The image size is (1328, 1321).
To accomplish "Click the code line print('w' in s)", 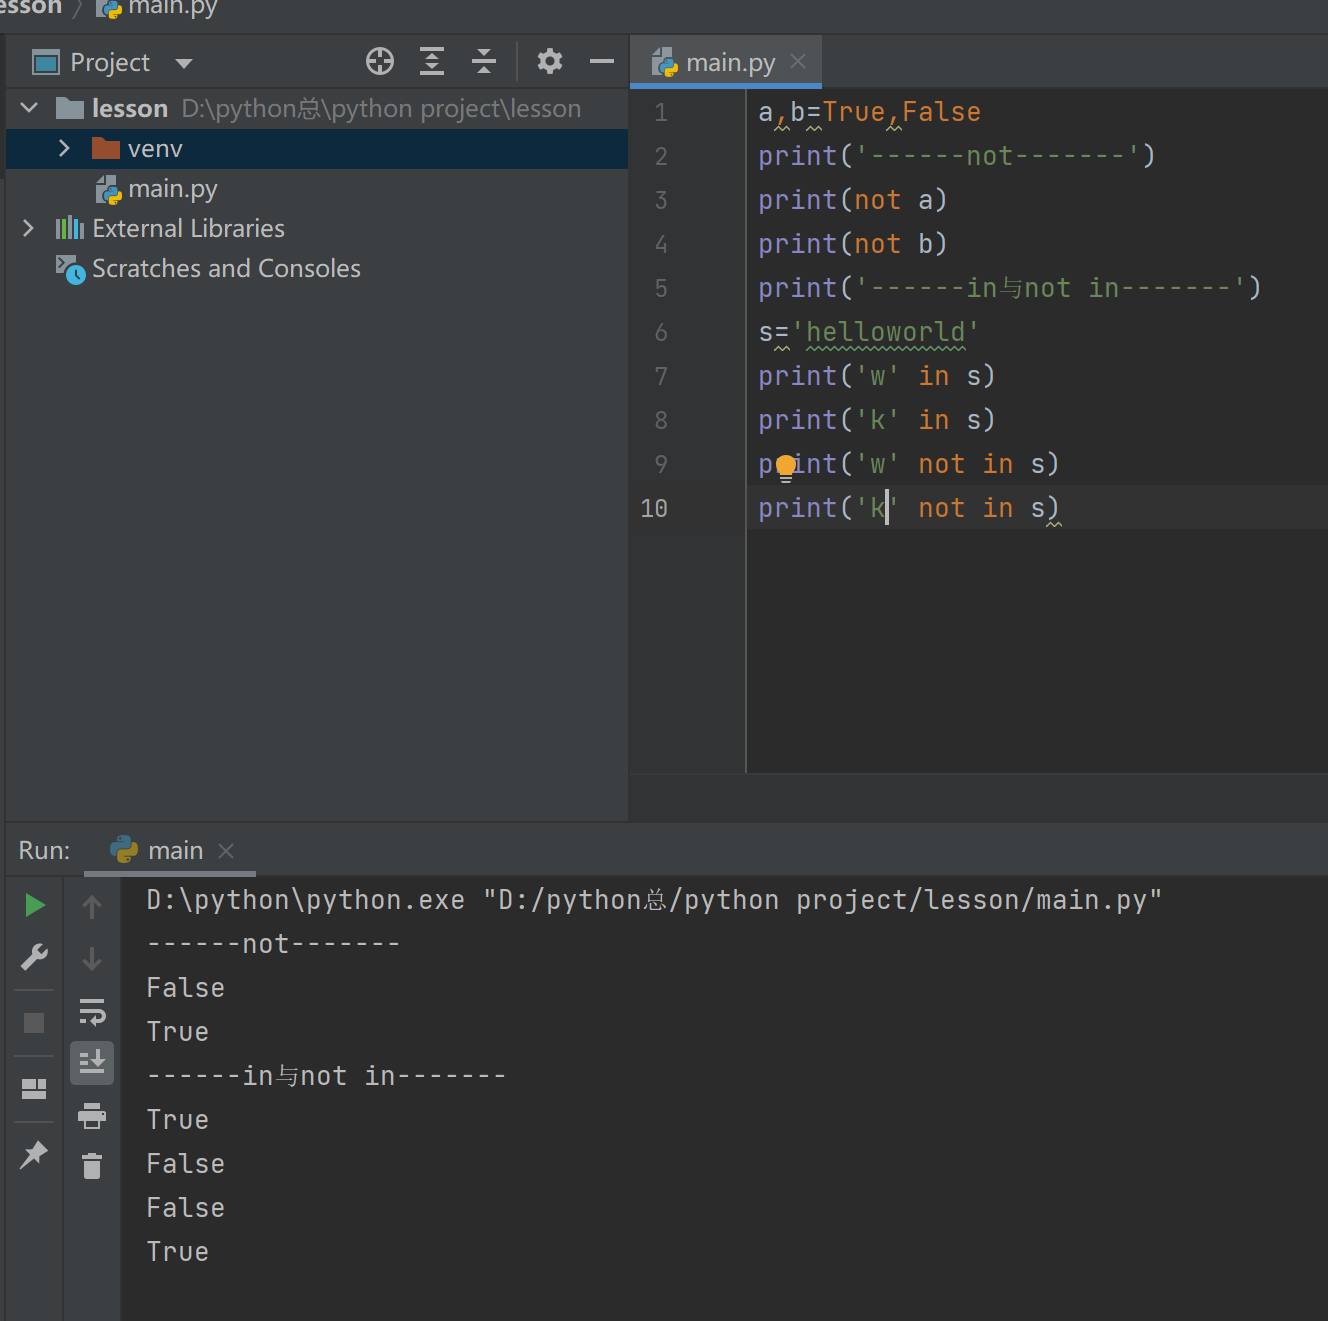I will [x=877, y=377].
